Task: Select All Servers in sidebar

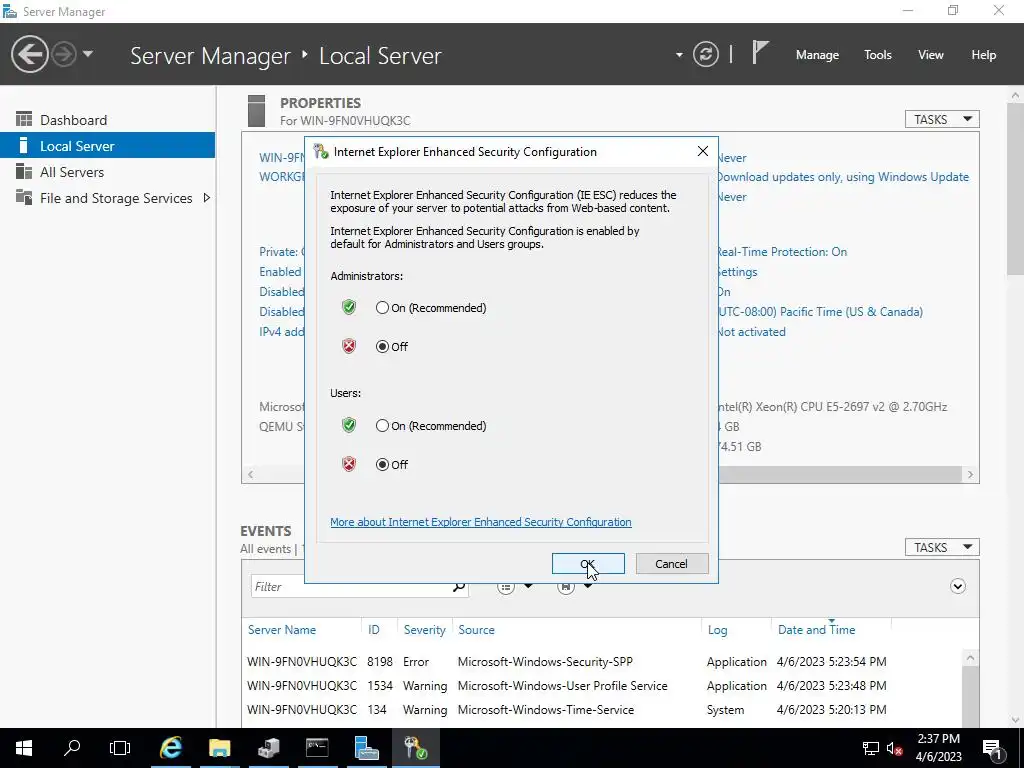Action: coord(108,172)
